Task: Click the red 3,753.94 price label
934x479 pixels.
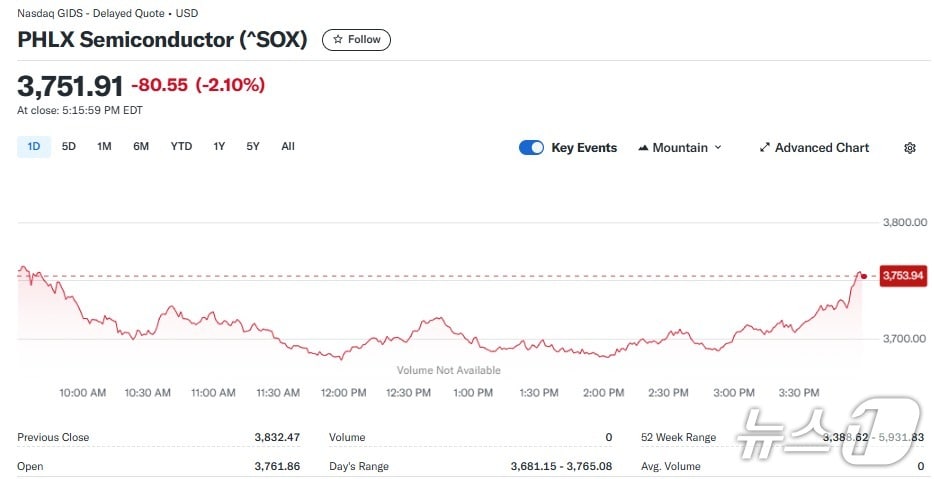Action: tap(902, 276)
